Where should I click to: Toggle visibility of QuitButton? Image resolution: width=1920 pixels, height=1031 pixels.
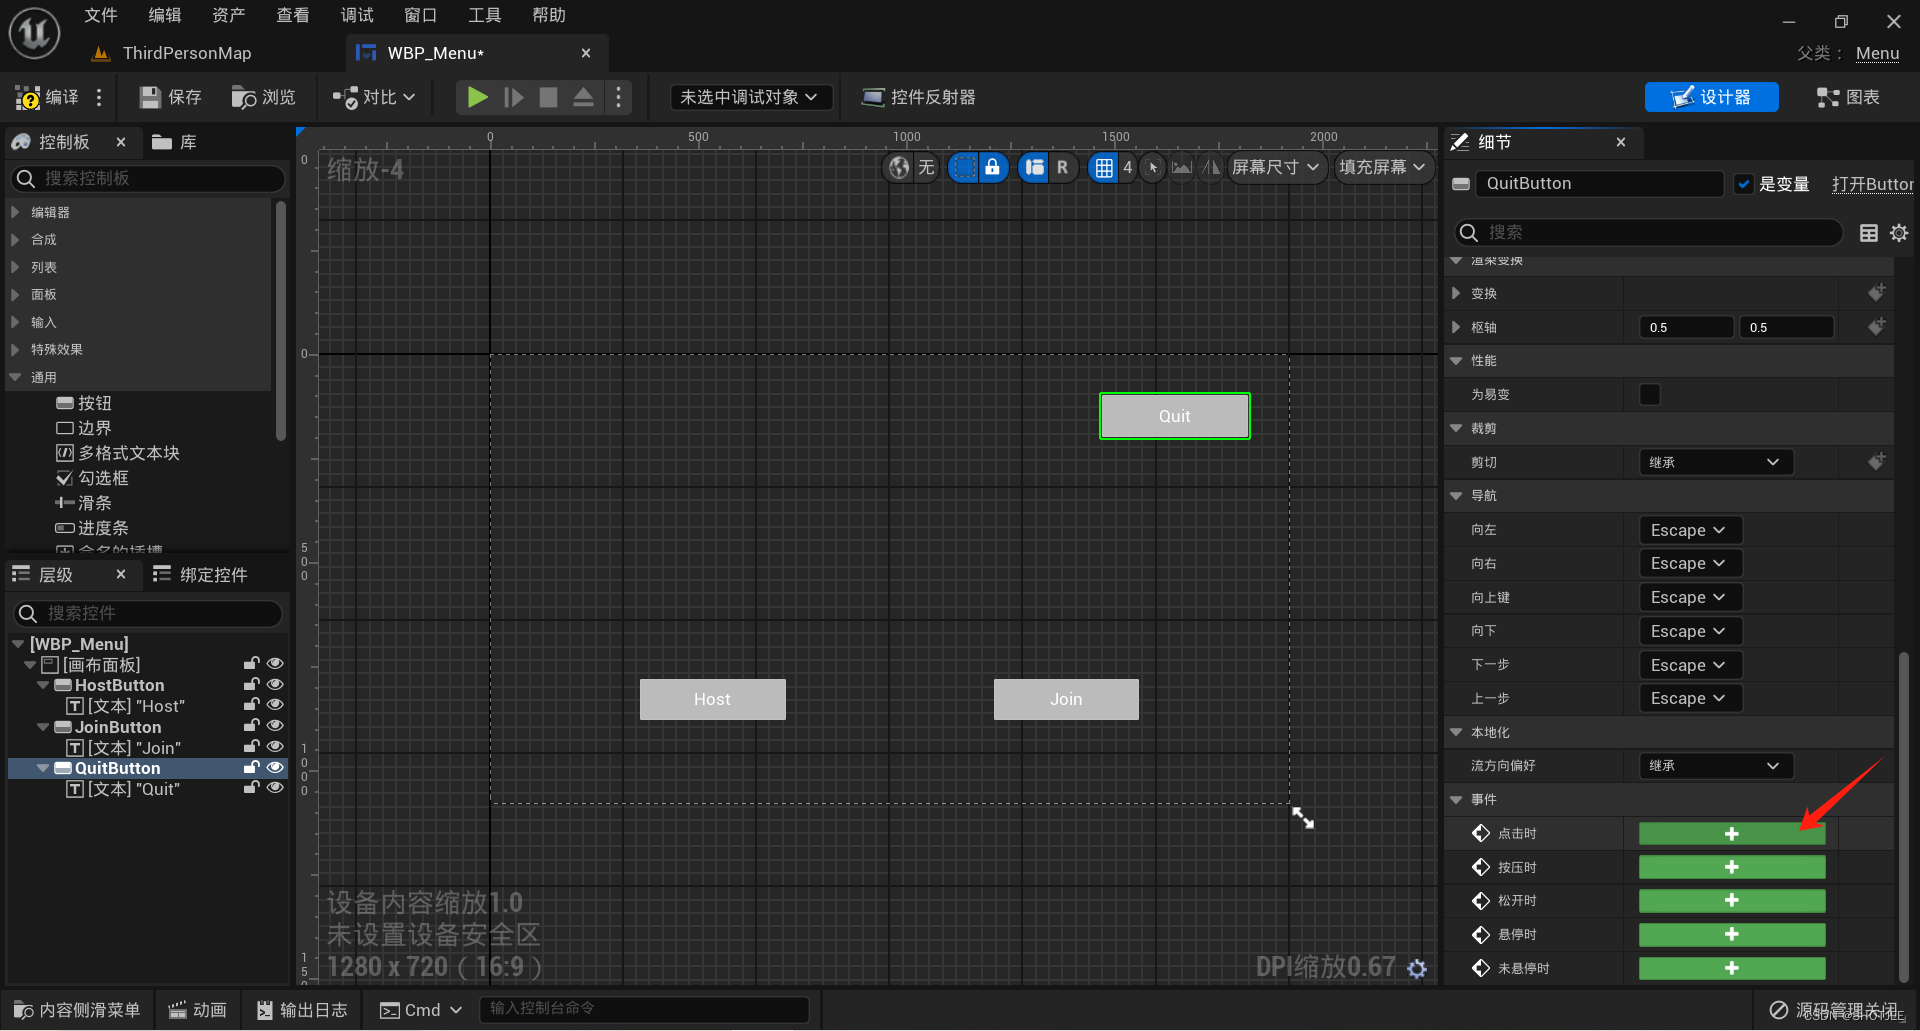click(275, 767)
